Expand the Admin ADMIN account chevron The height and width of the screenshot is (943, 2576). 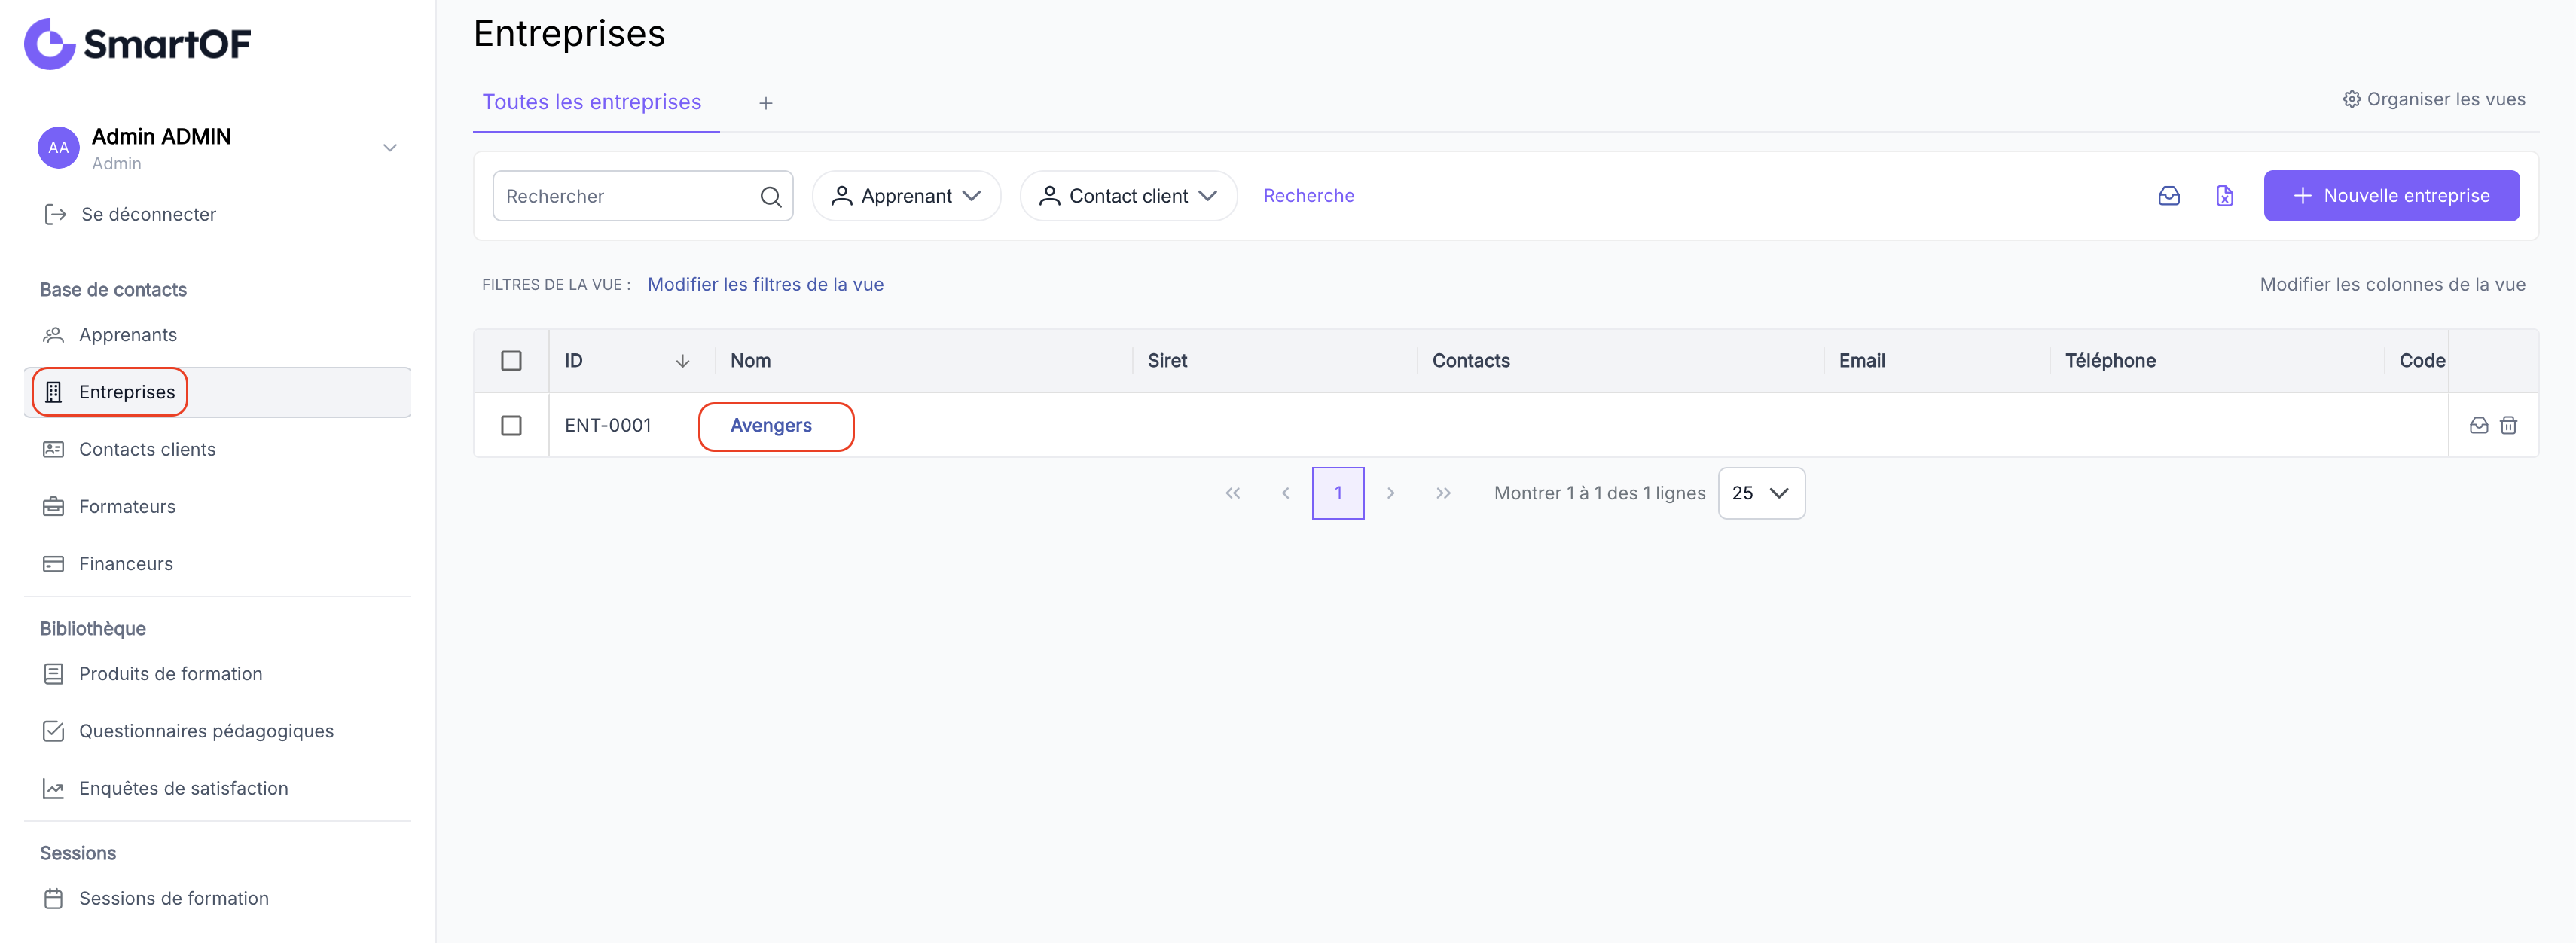(390, 148)
